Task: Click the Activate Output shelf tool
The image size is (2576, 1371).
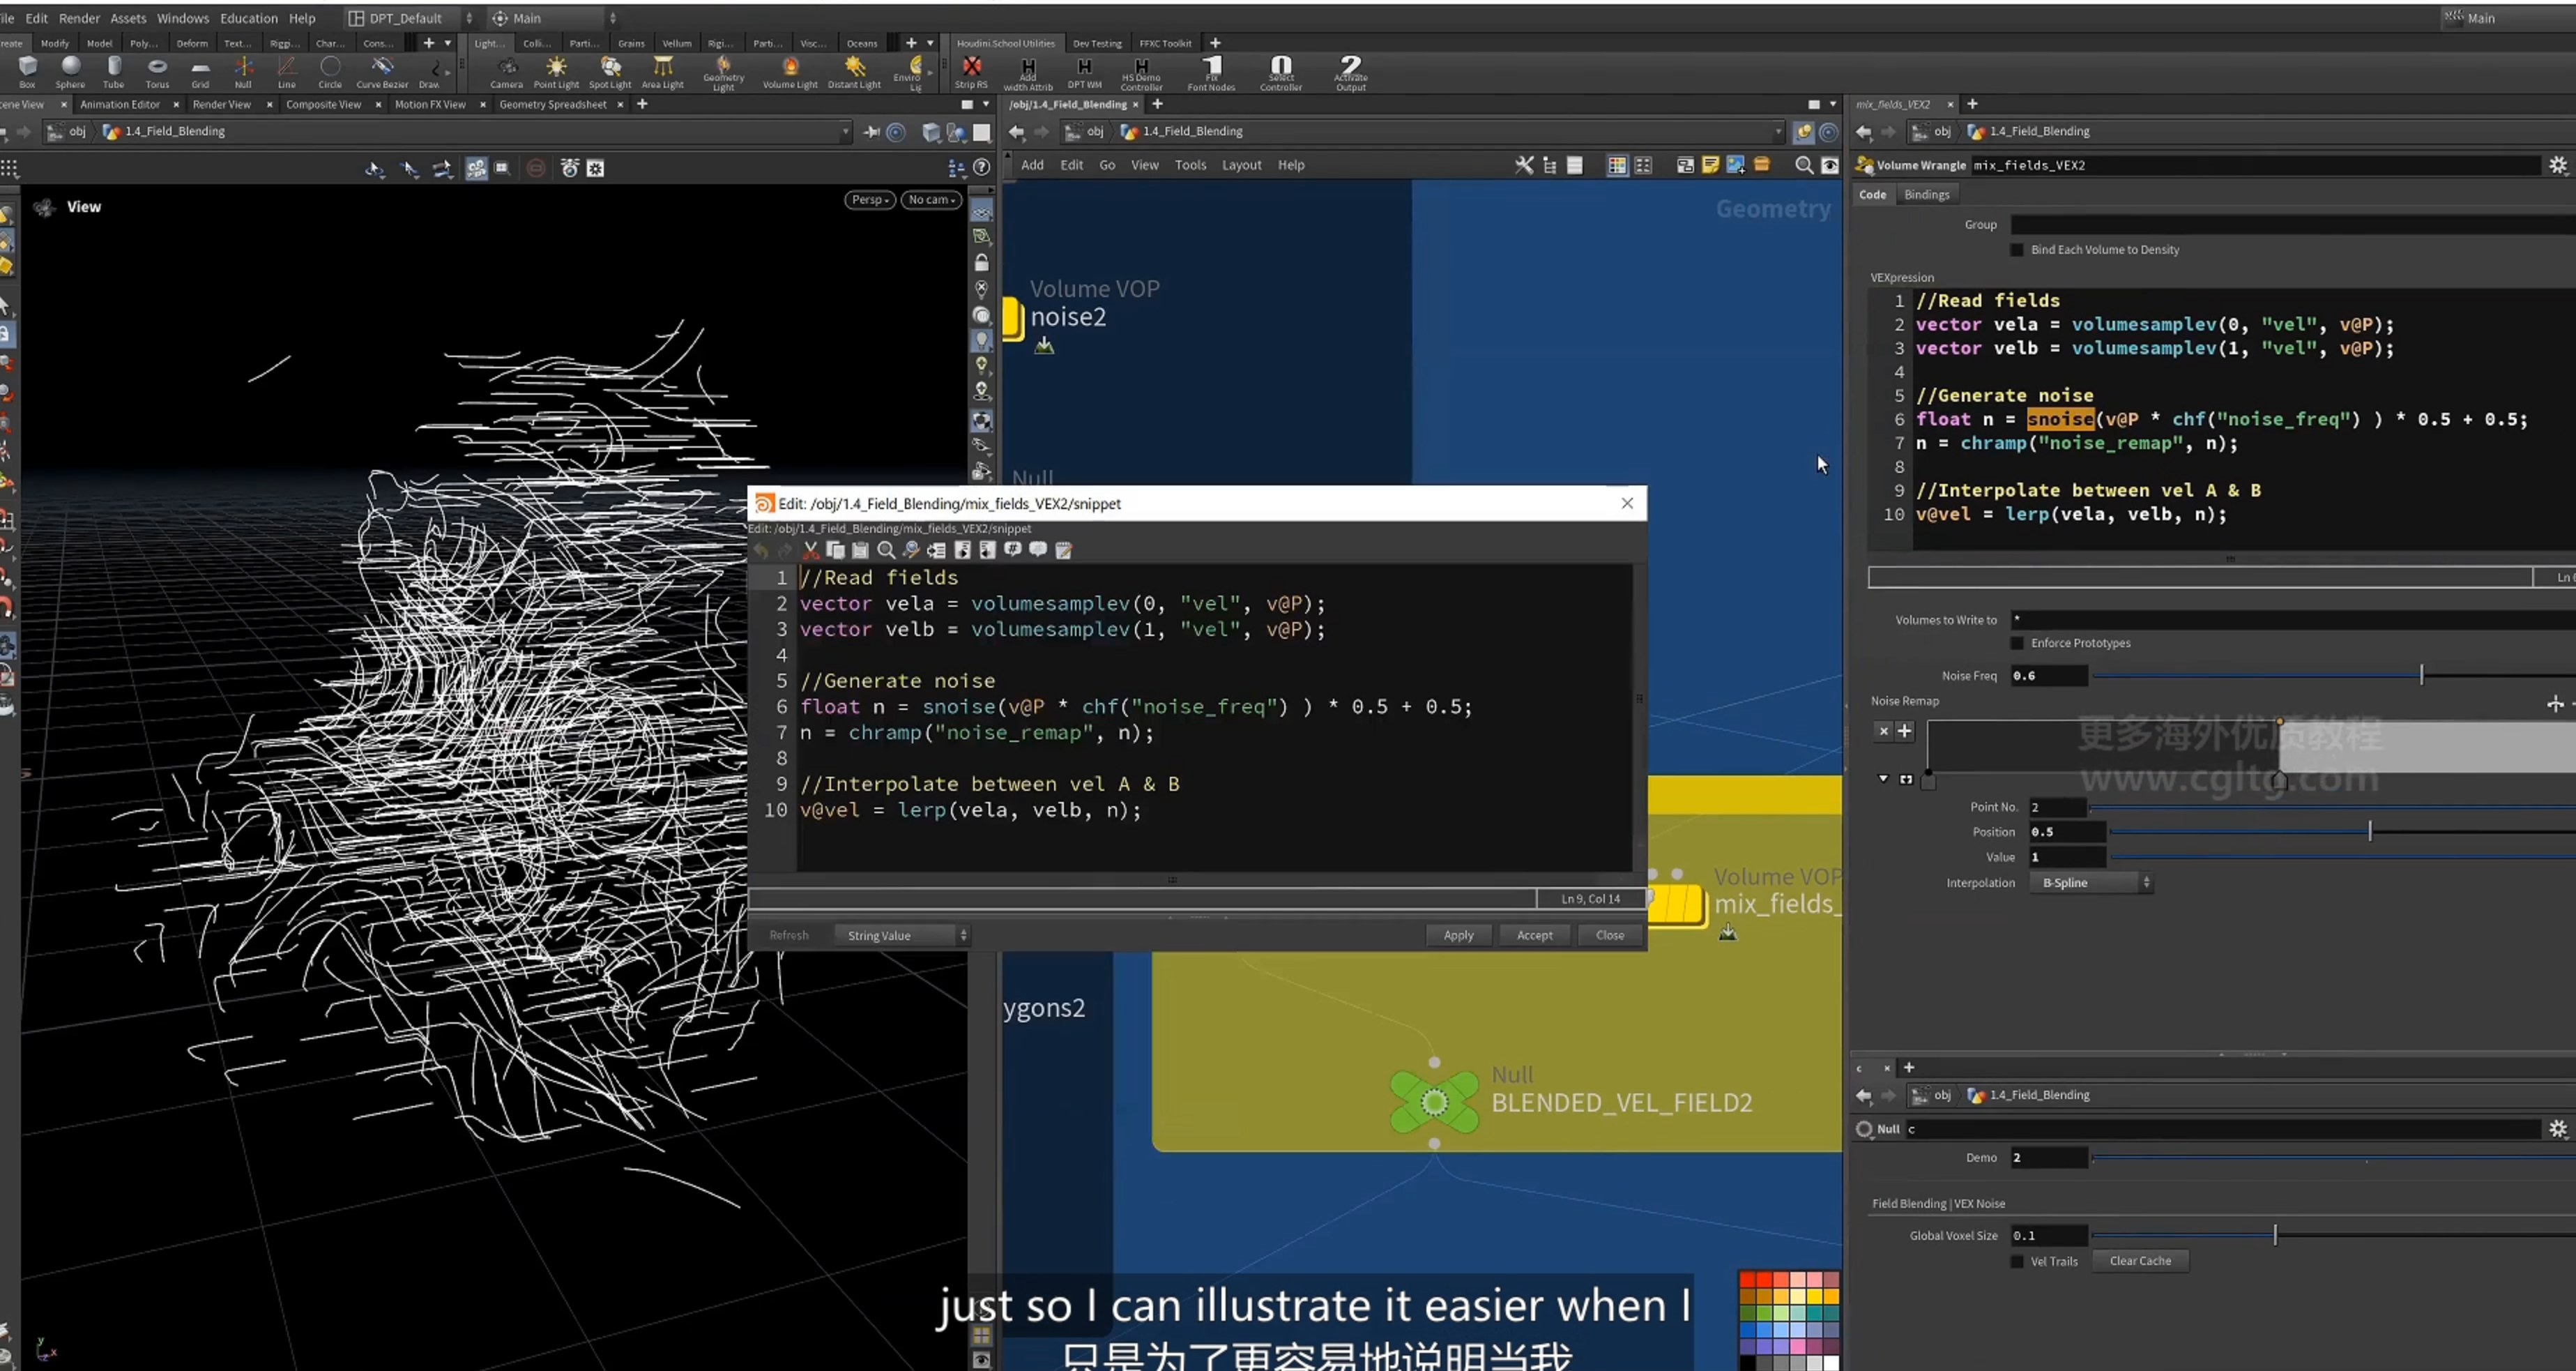Action: tap(1350, 72)
